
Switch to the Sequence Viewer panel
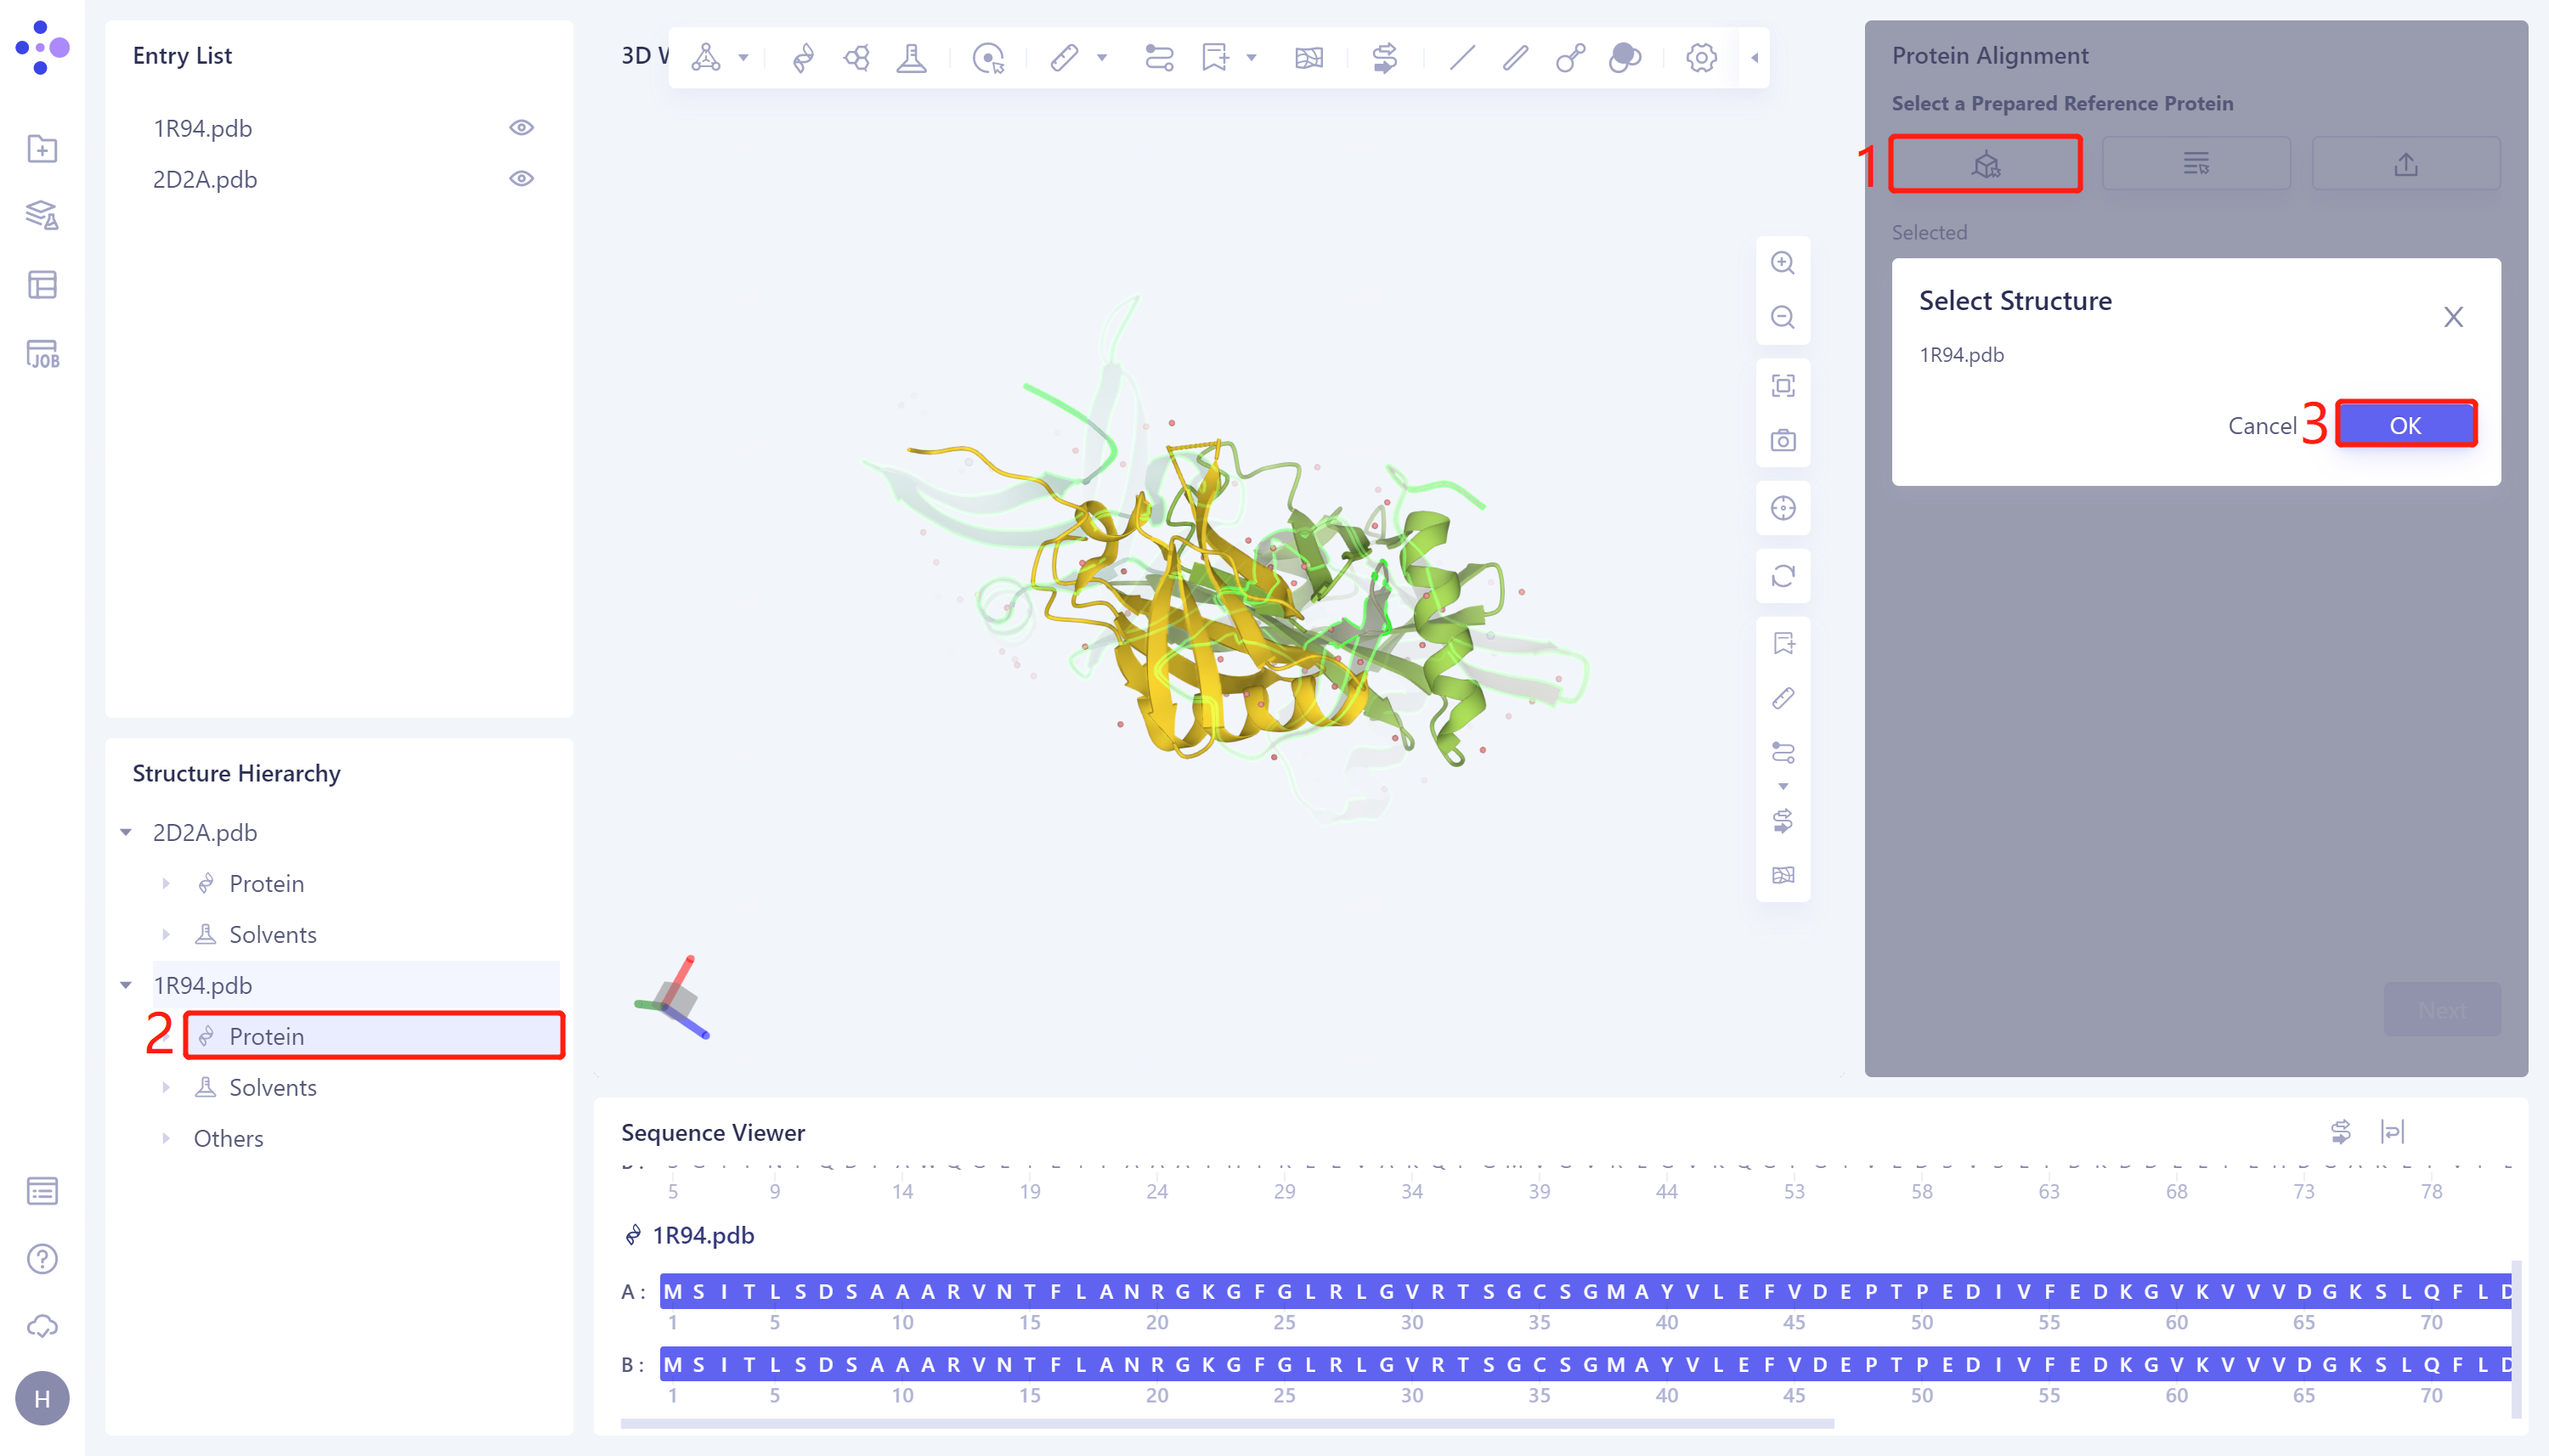point(712,1132)
